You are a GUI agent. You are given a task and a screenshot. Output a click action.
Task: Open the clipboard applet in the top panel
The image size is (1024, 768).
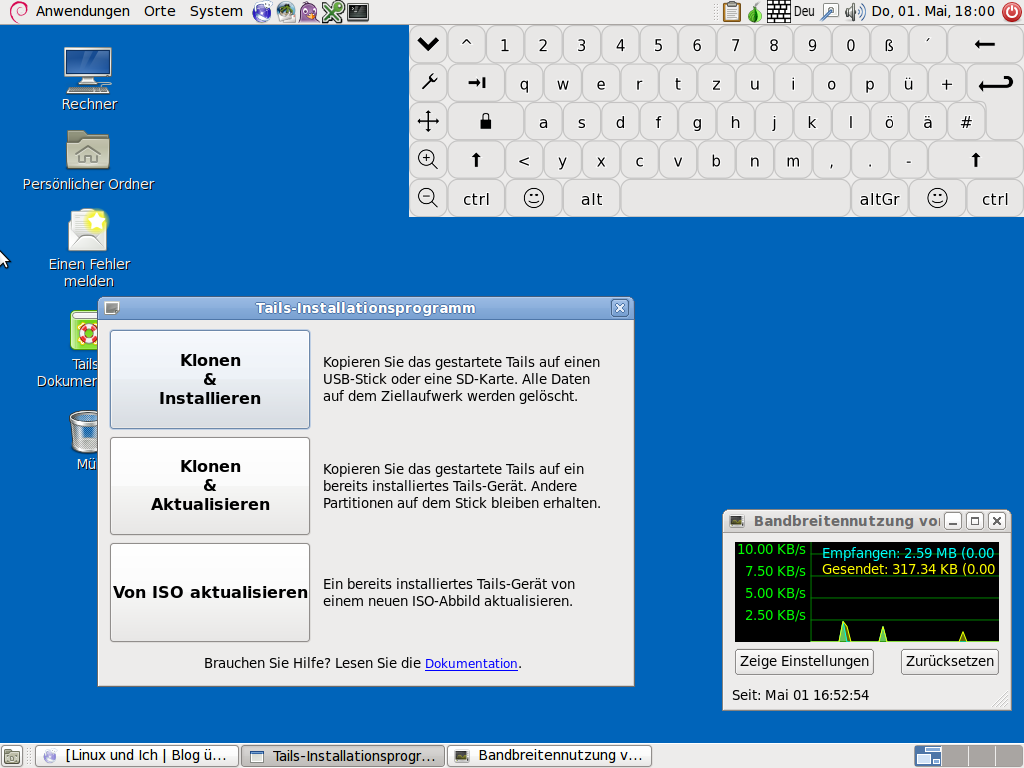pyautogui.click(x=732, y=12)
